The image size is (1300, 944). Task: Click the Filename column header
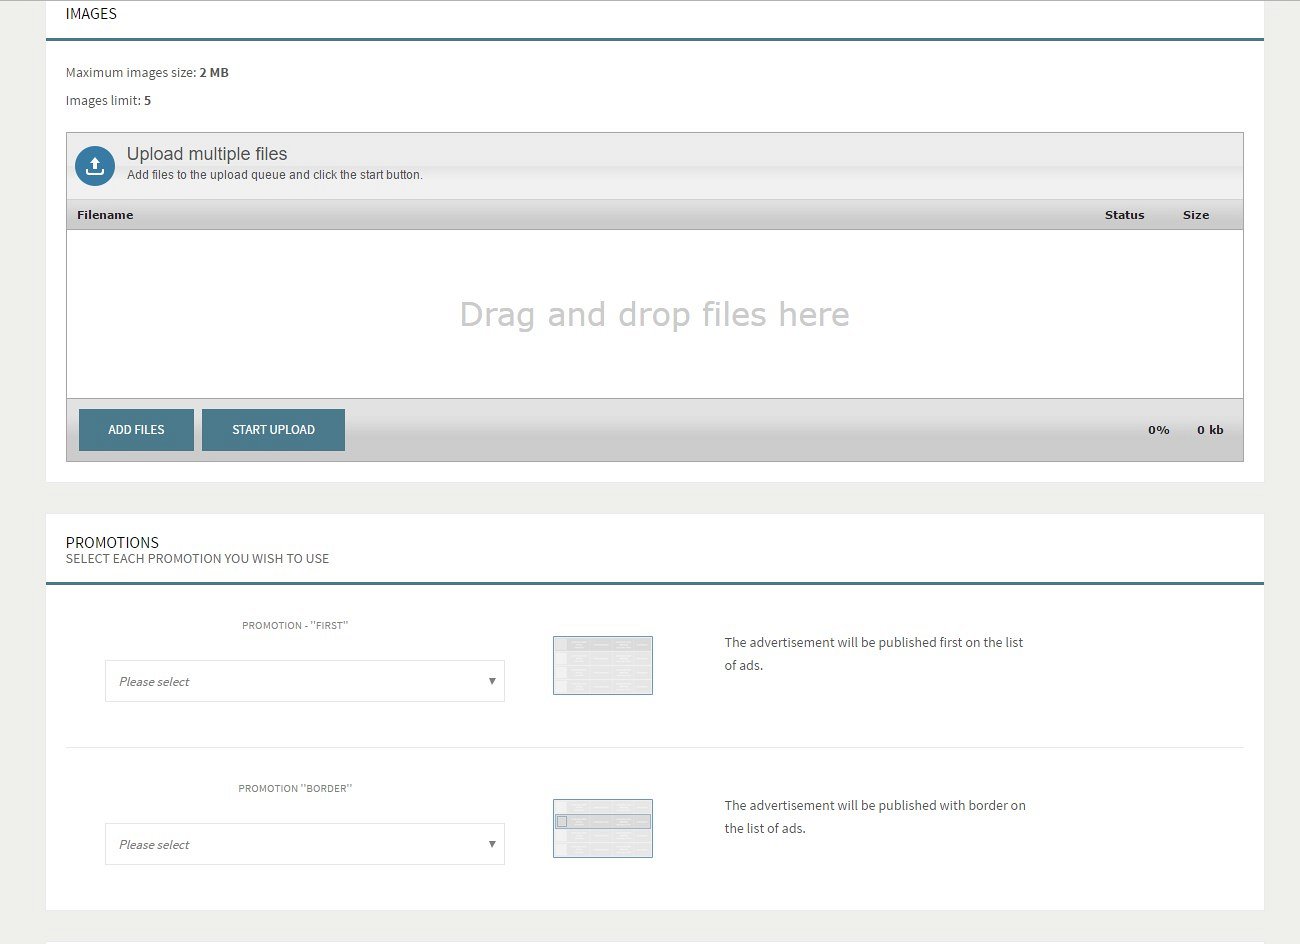click(x=105, y=215)
